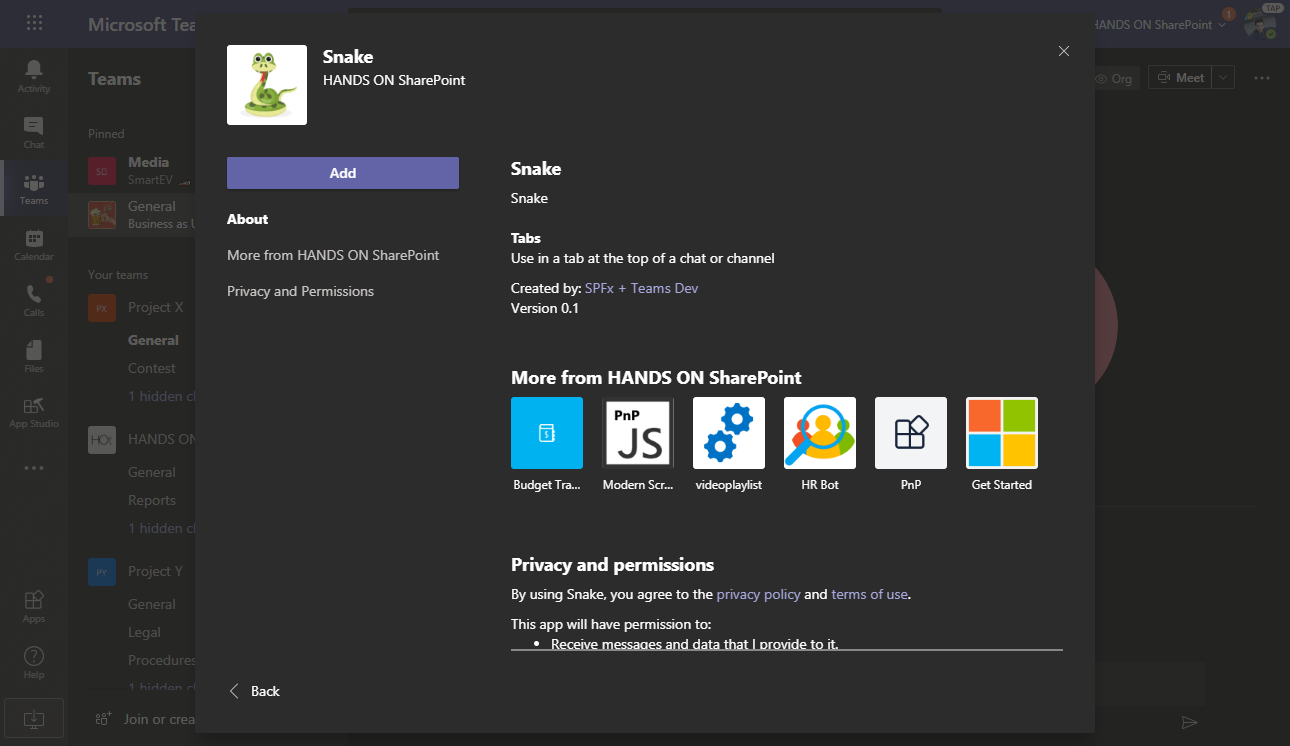Open the HR Bot app tile

click(820, 433)
